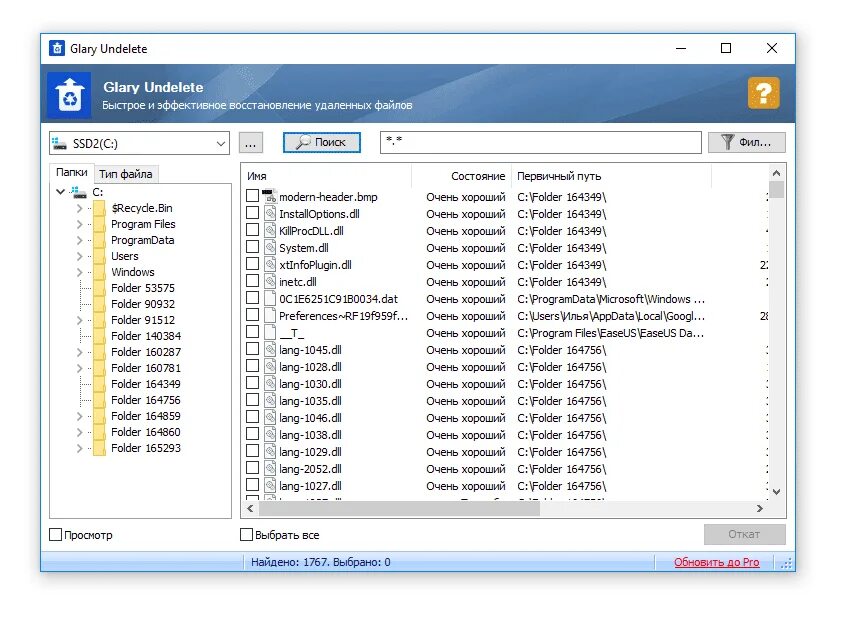The height and width of the screenshot is (626, 842).
Task: Tick the KillProcDLL.dll checkbox
Action: coord(252,230)
